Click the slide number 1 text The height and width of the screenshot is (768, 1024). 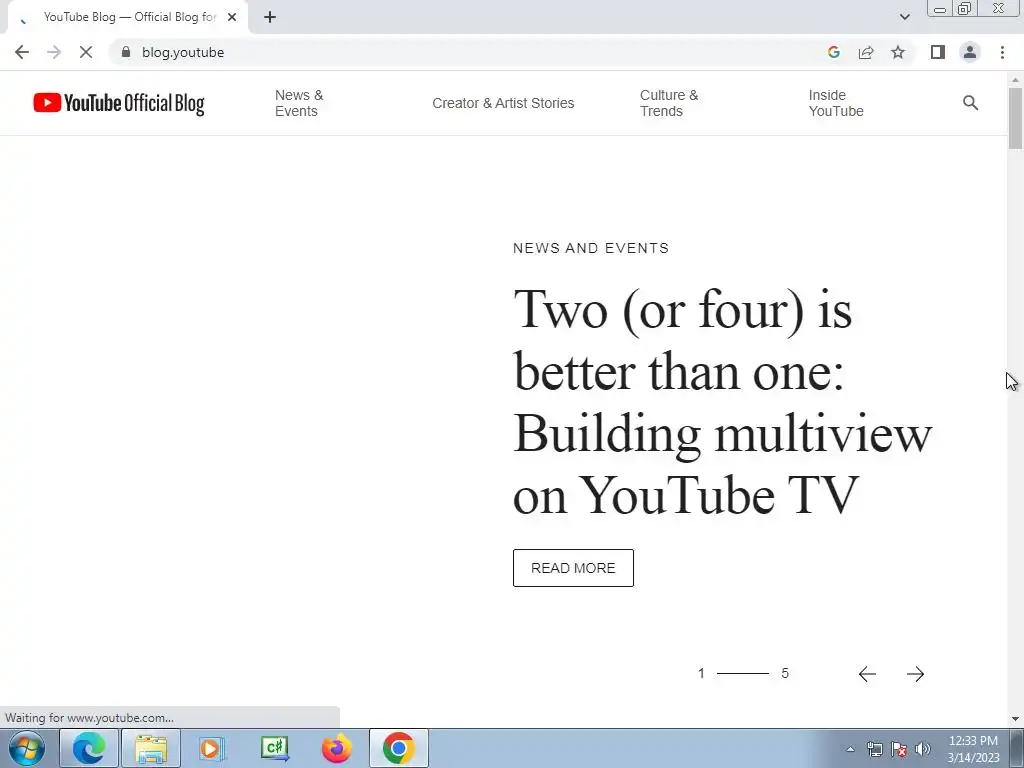click(701, 673)
